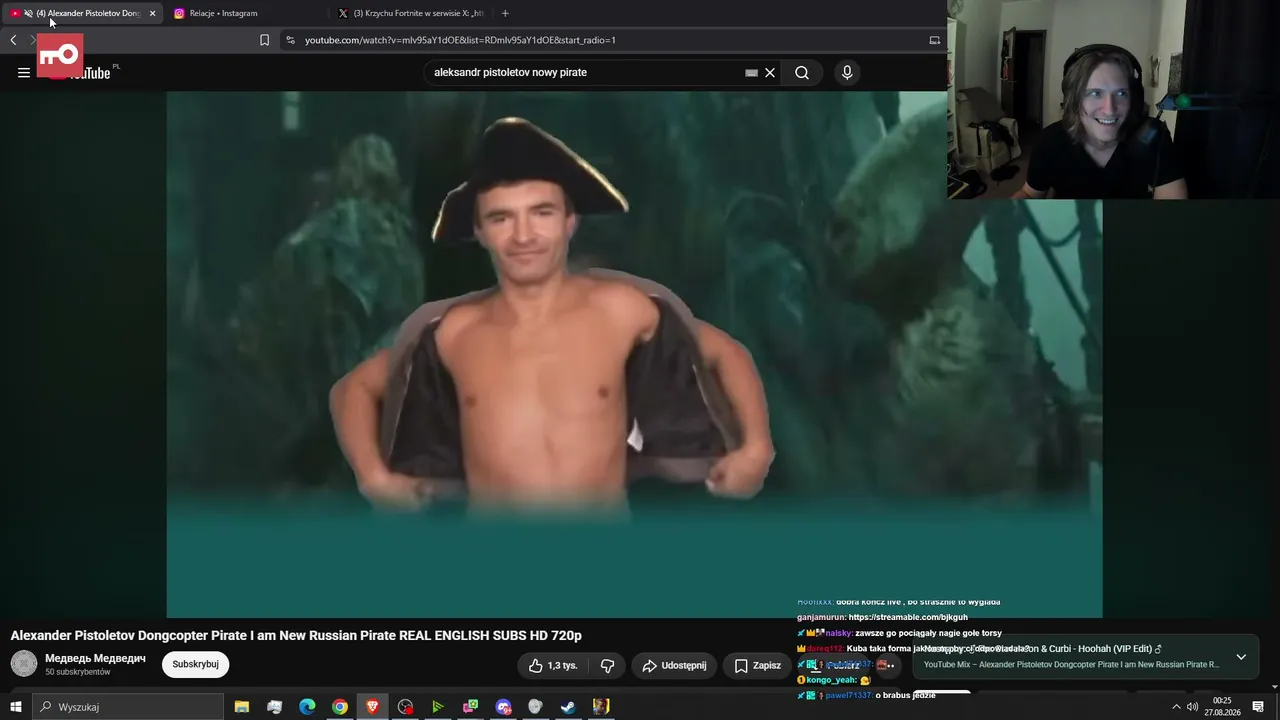
Task: Open the Медведь Медведич channel name link
Action: [95, 658]
